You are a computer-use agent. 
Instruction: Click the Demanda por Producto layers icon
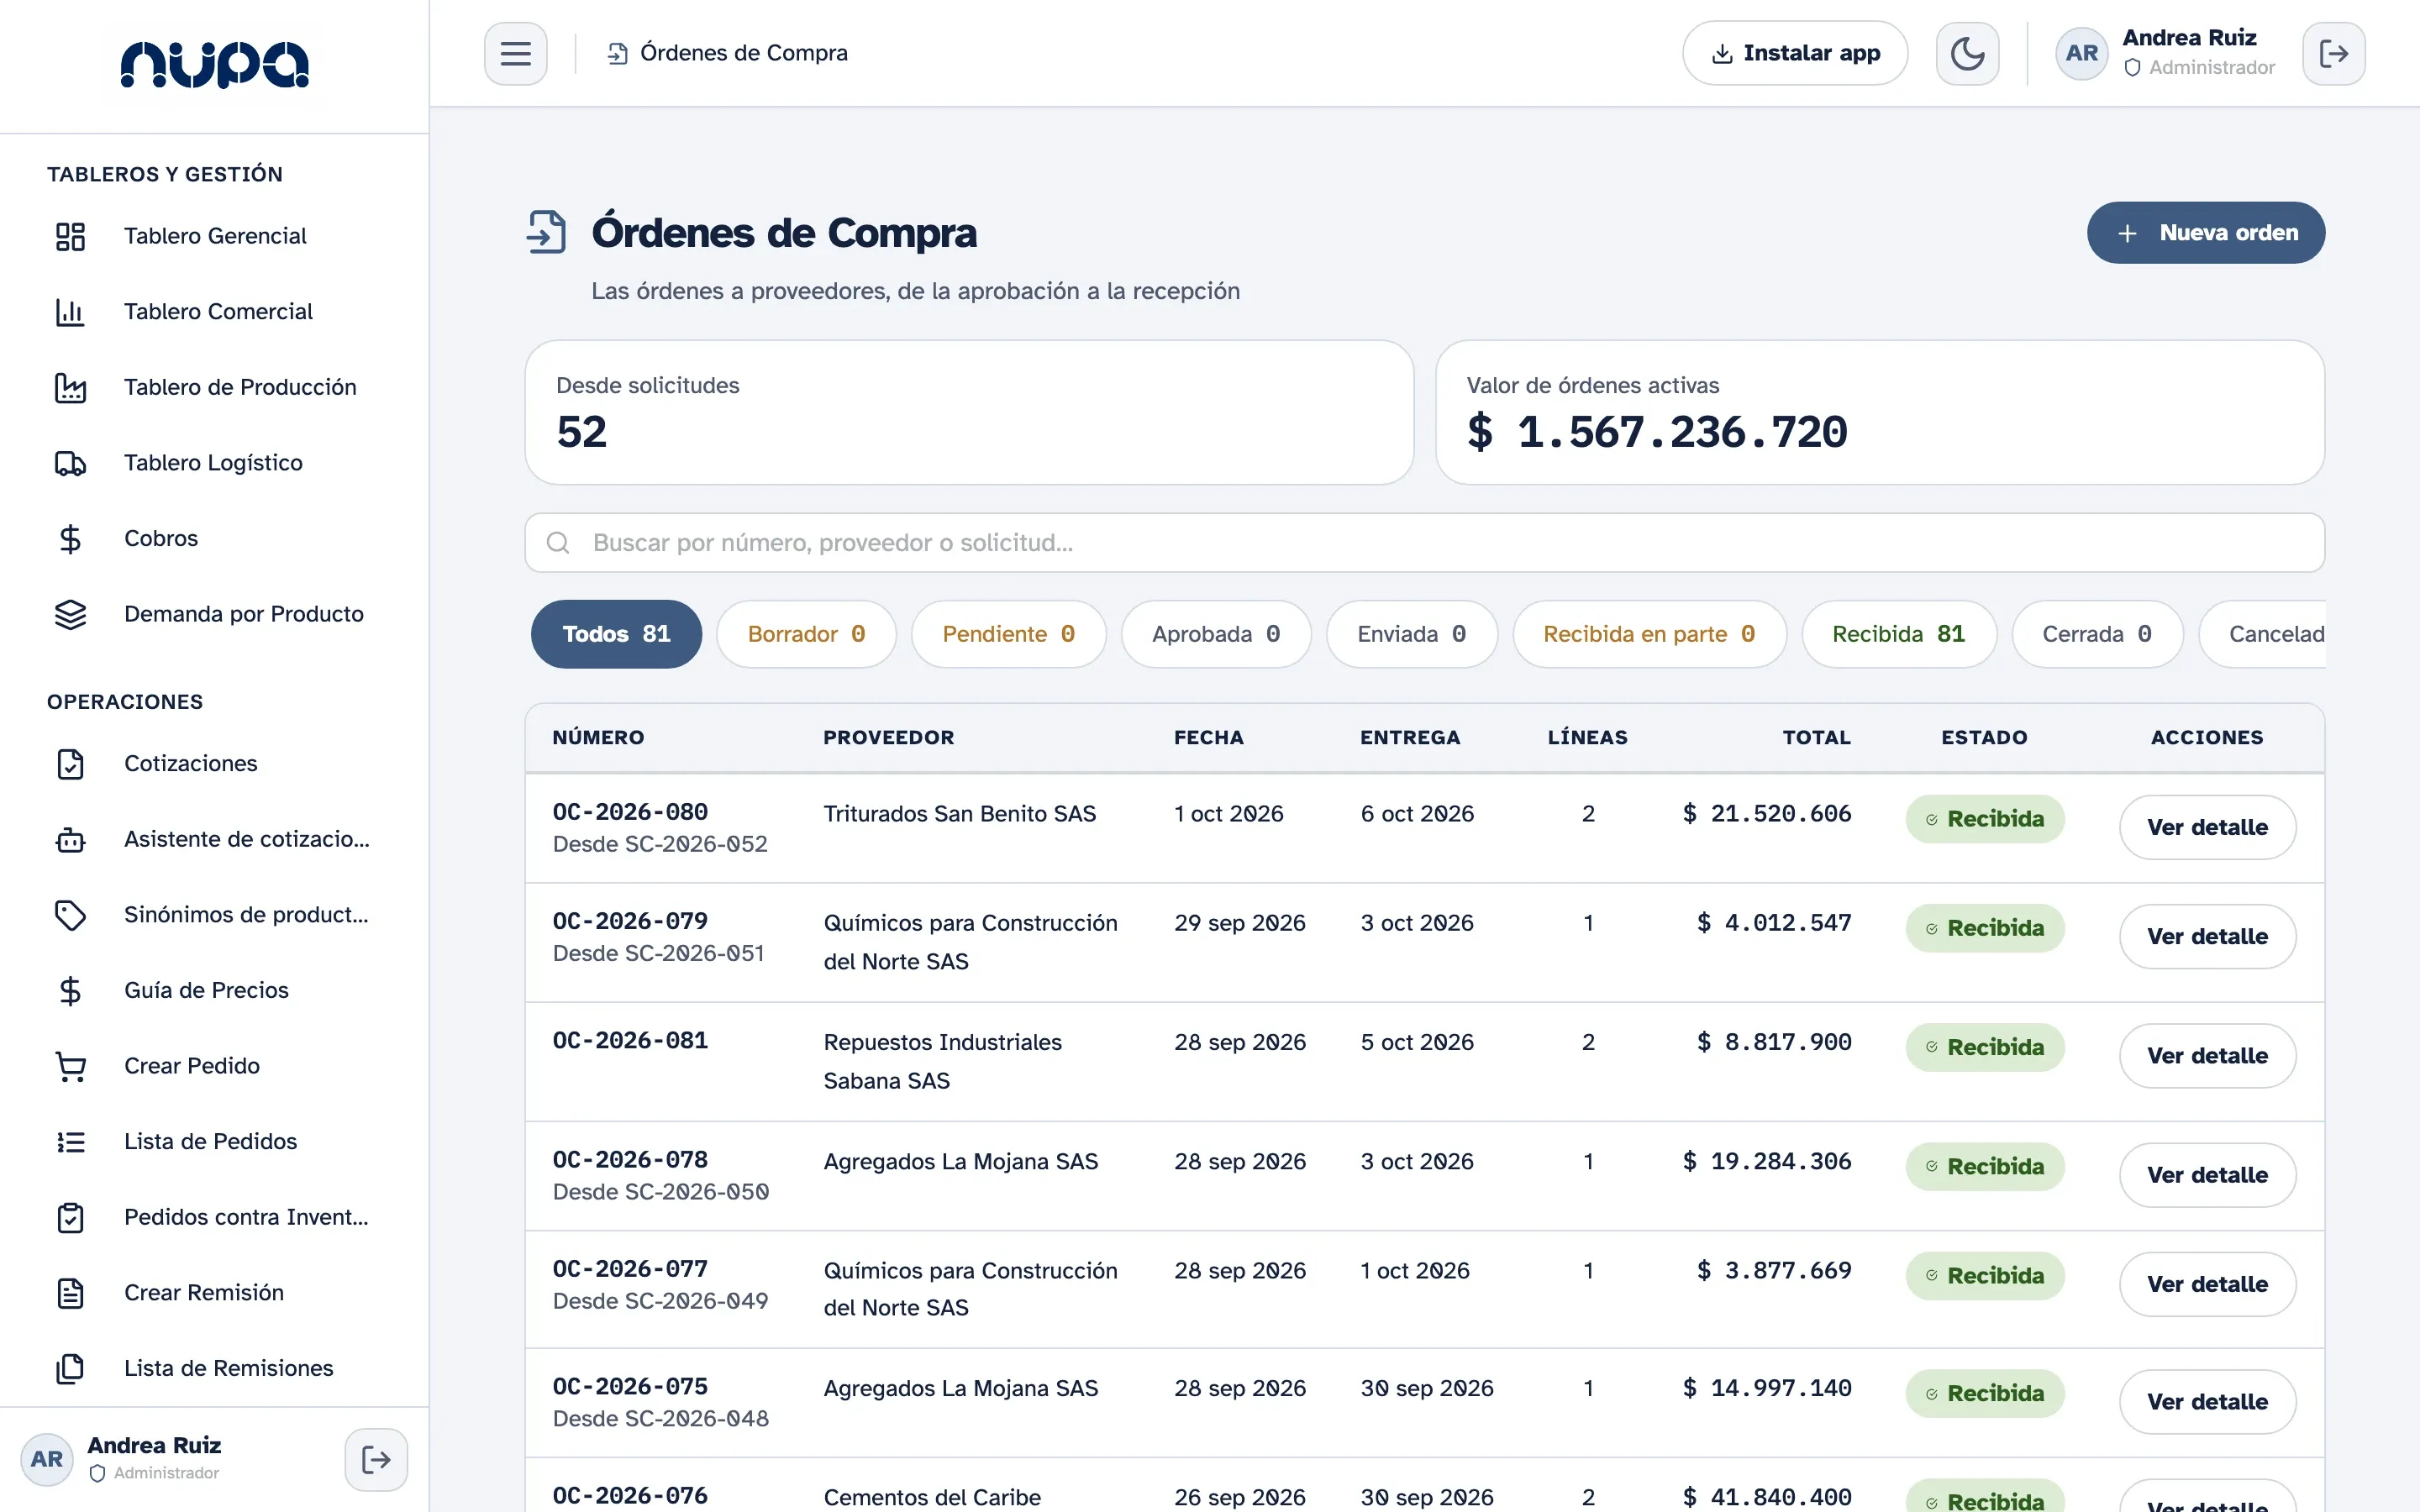coord(70,614)
